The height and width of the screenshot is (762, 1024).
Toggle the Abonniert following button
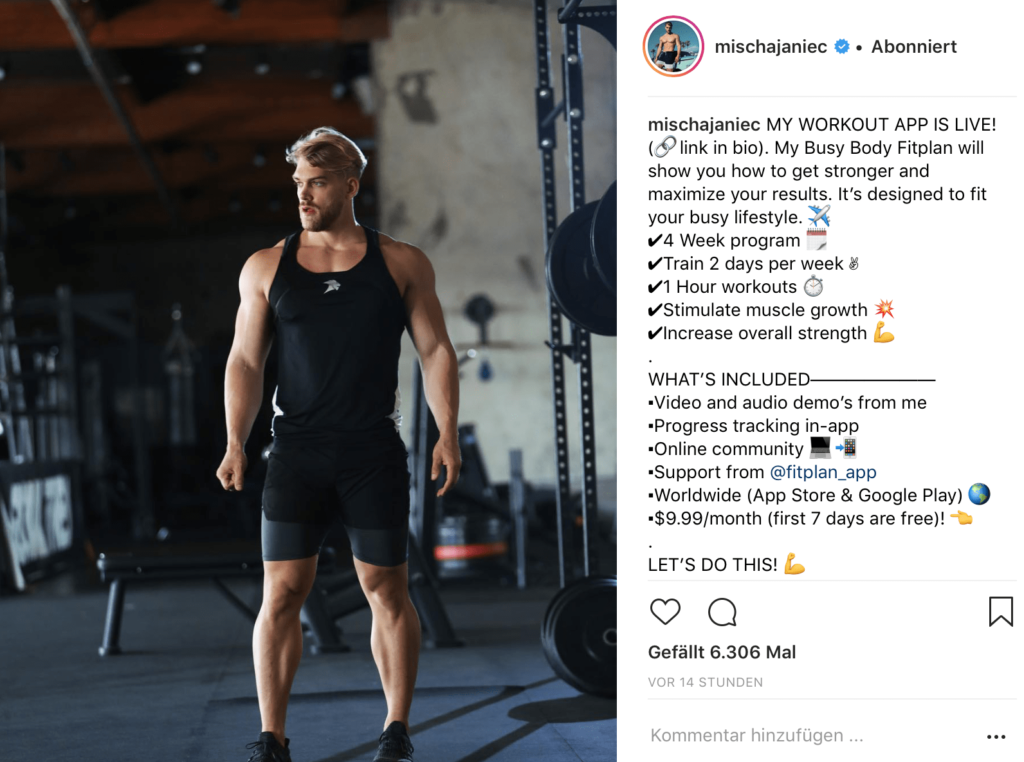(914, 46)
